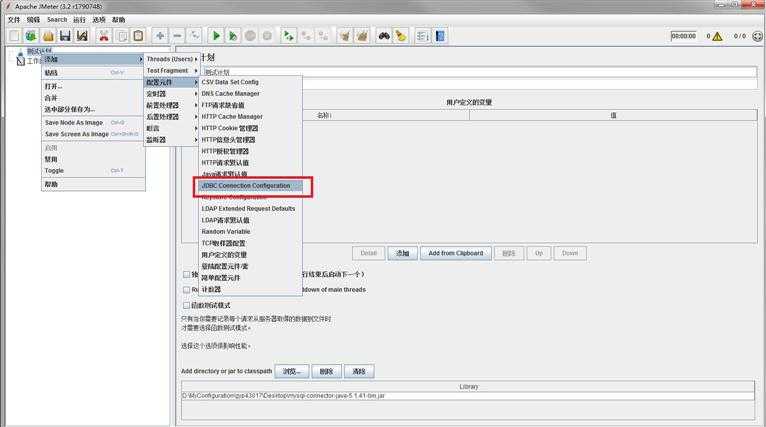Choose Toggle in the context menu
The width and height of the screenshot is (766, 427).
pyautogui.click(x=93, y=171)
